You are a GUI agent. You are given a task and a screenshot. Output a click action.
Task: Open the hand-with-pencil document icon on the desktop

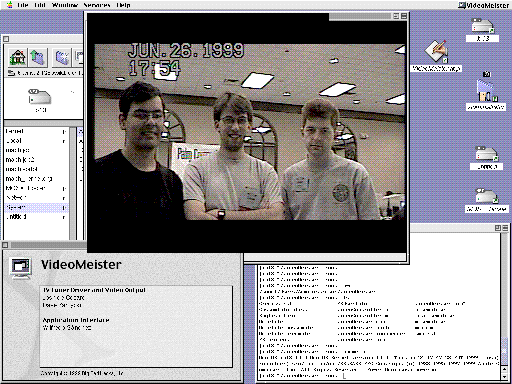436,51
